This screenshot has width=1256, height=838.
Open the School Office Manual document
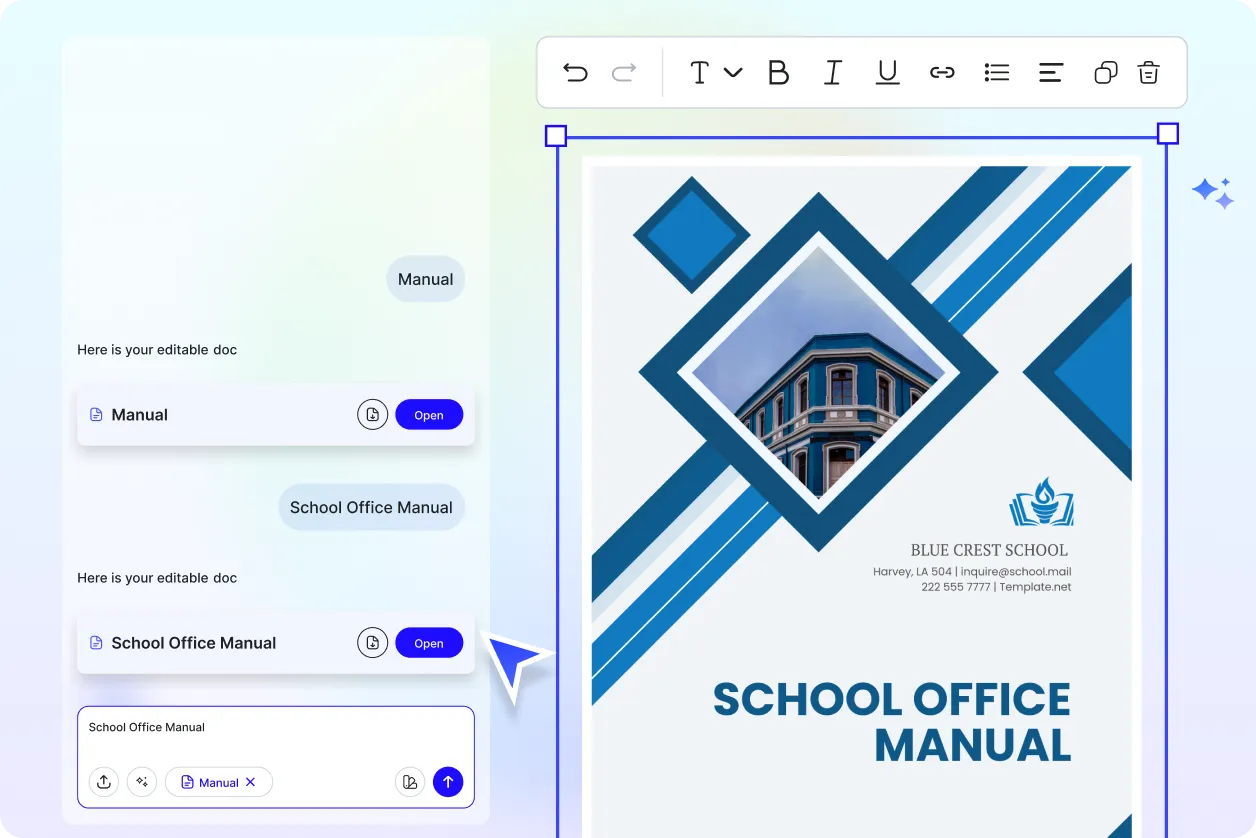pyautogui.click(x=429, y=643)
